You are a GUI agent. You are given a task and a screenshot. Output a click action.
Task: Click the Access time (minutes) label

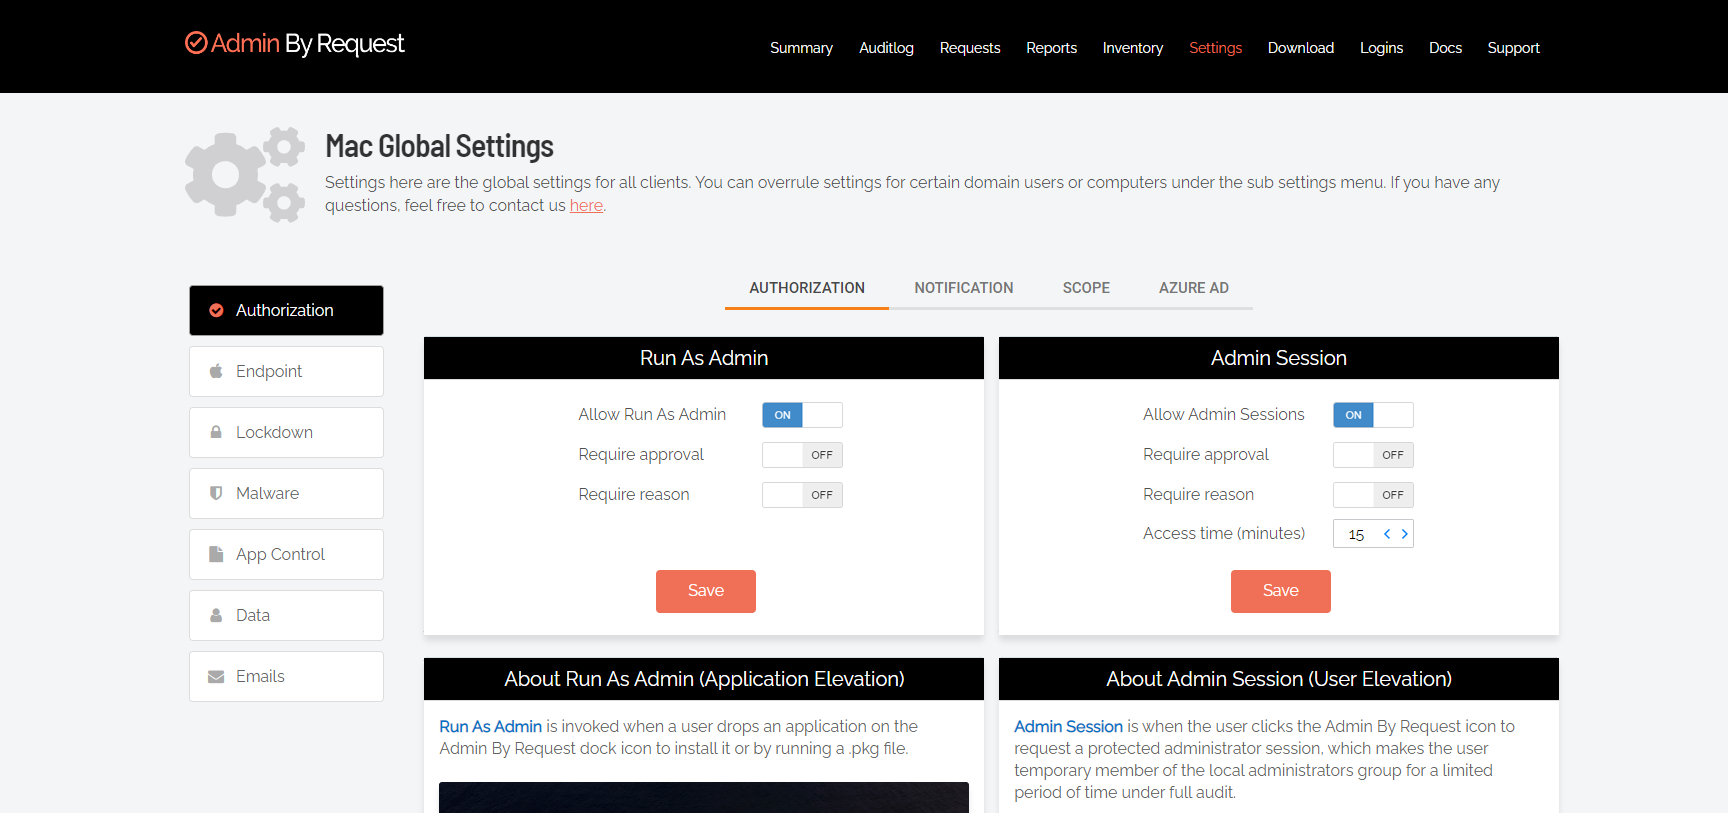1224,534
